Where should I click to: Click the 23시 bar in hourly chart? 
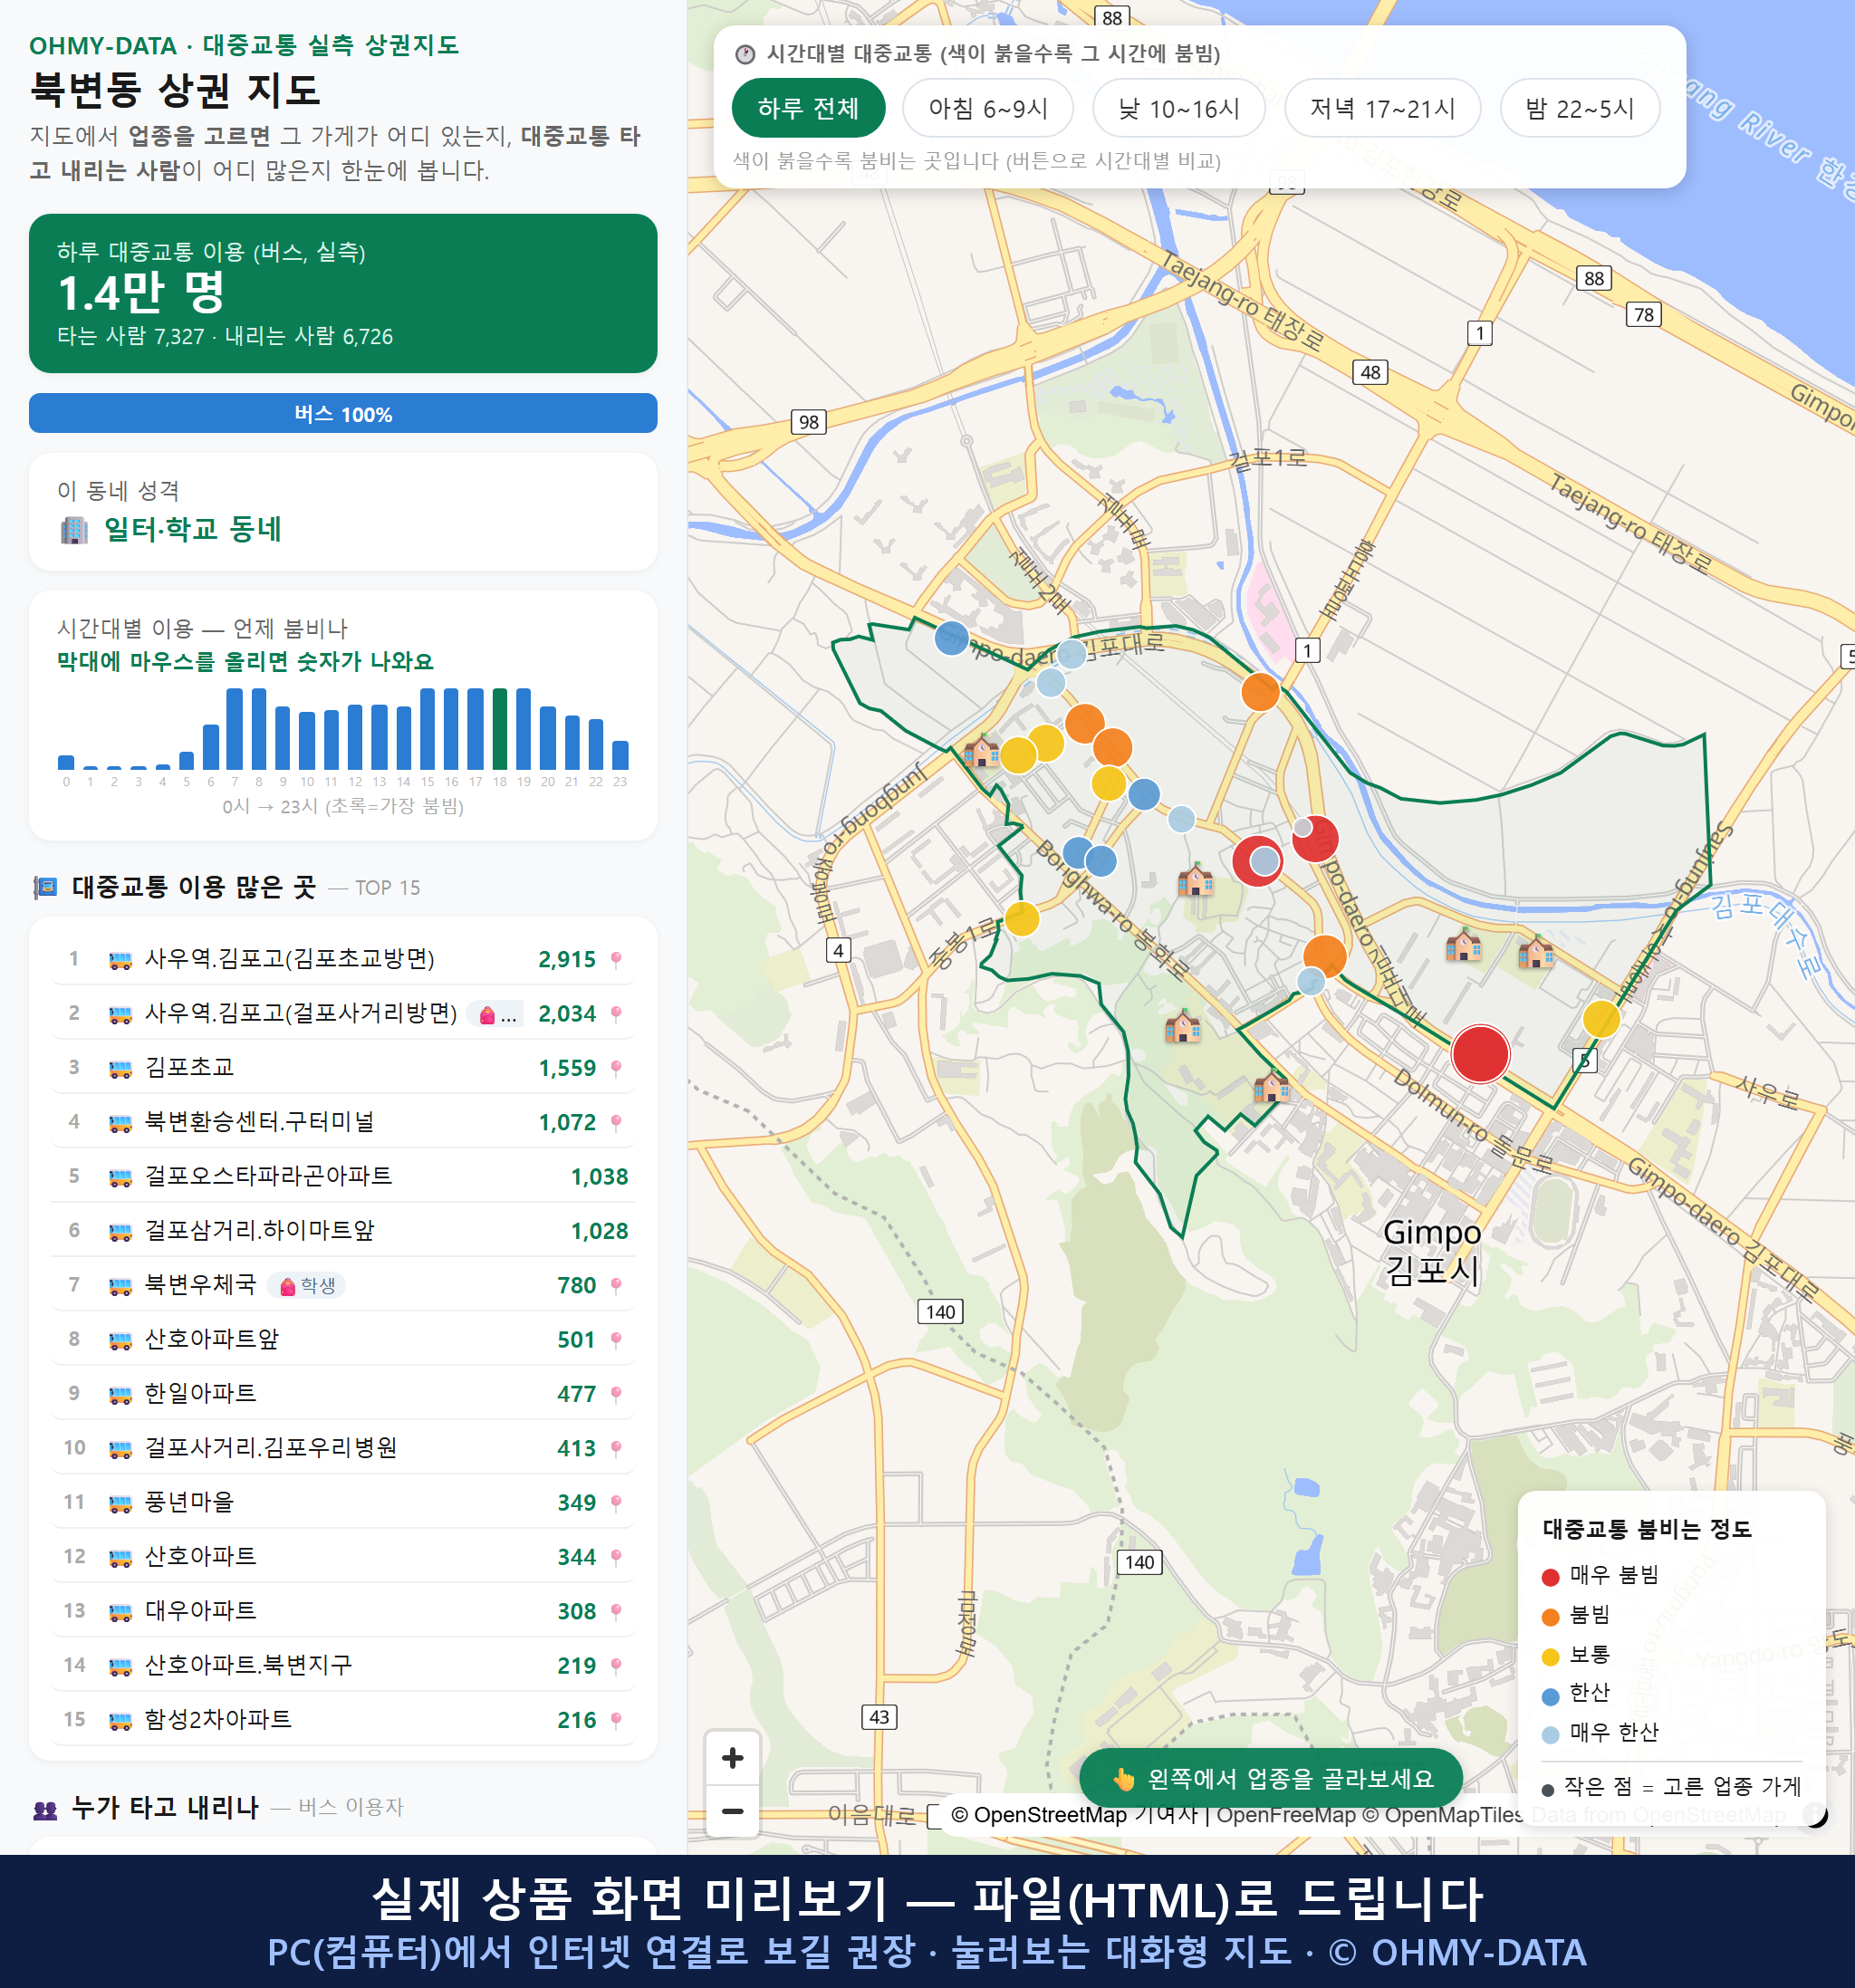(620, 755)
